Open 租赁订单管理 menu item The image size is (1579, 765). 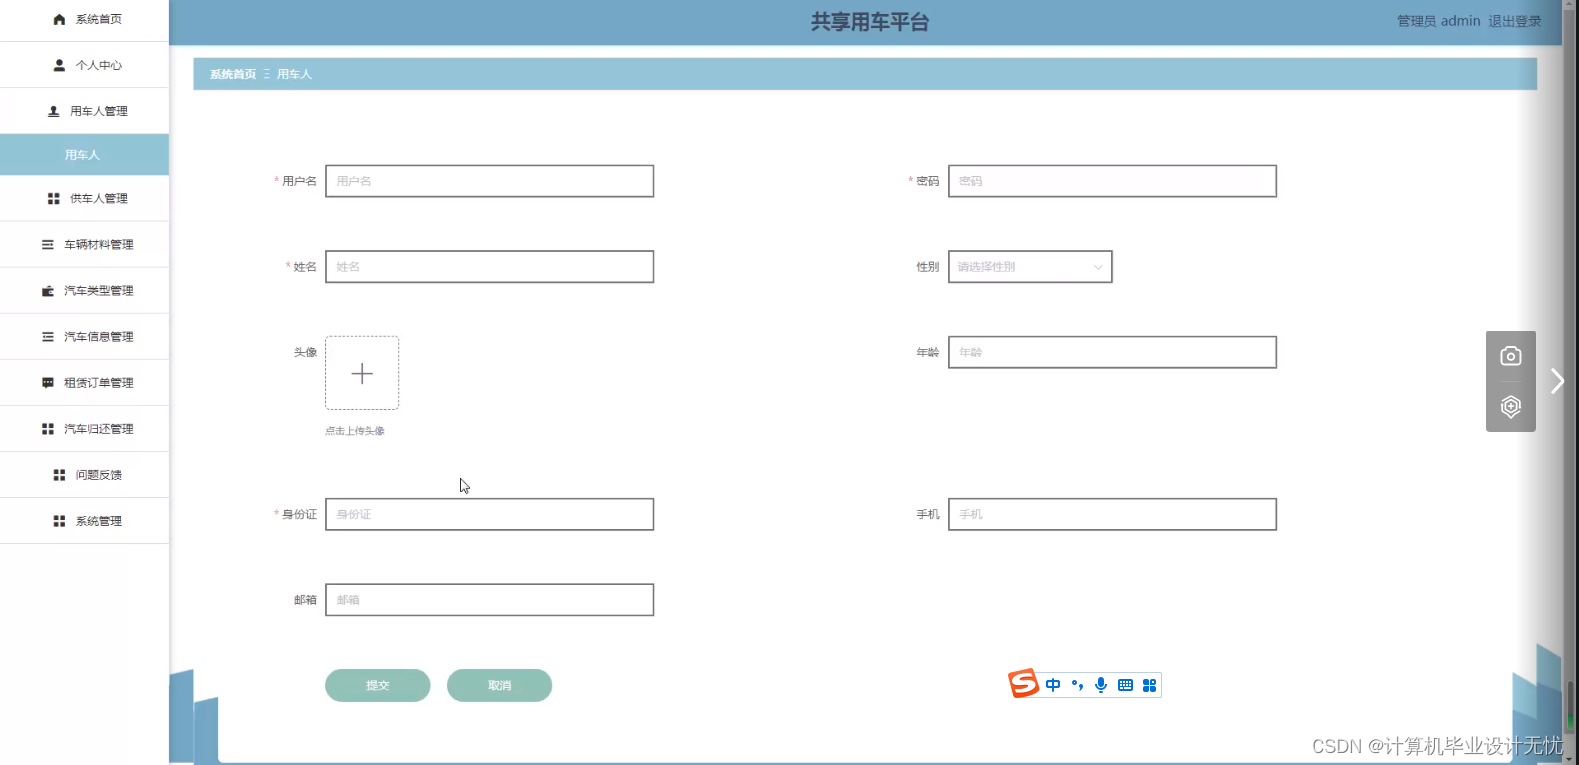point(84,383)
